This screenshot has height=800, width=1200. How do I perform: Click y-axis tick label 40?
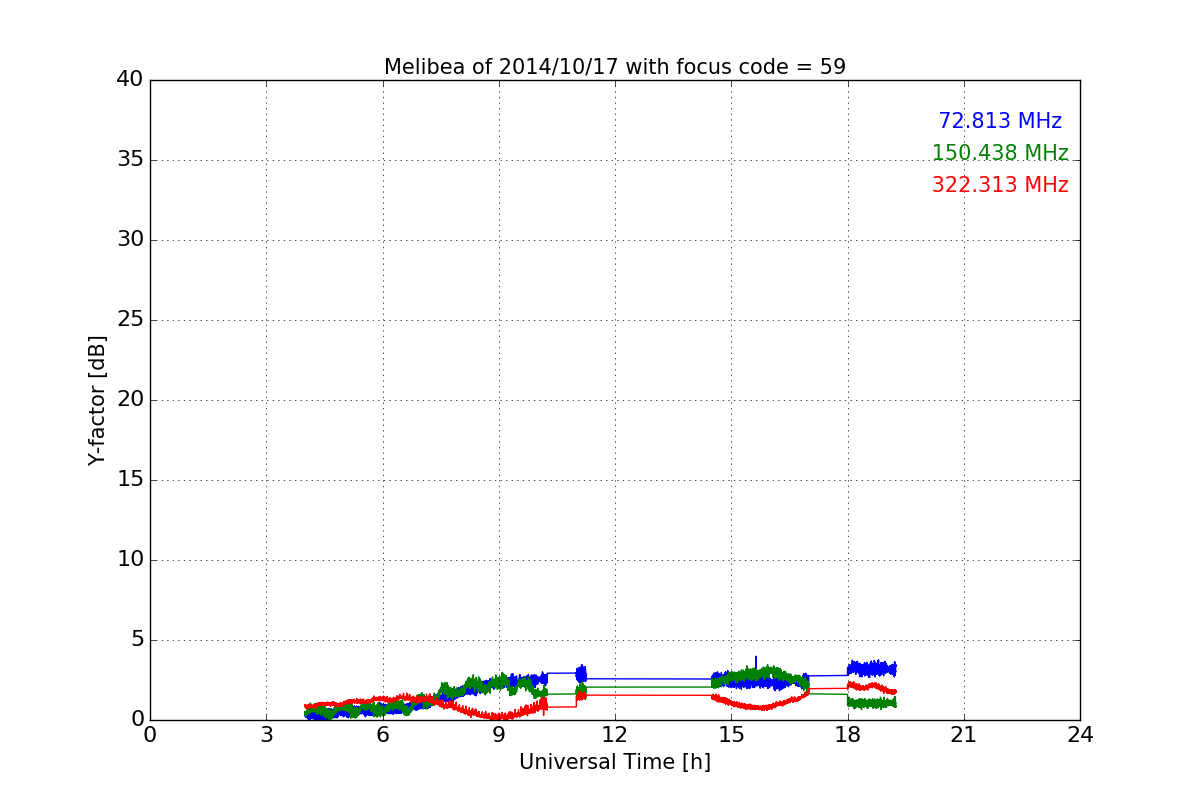129,80
